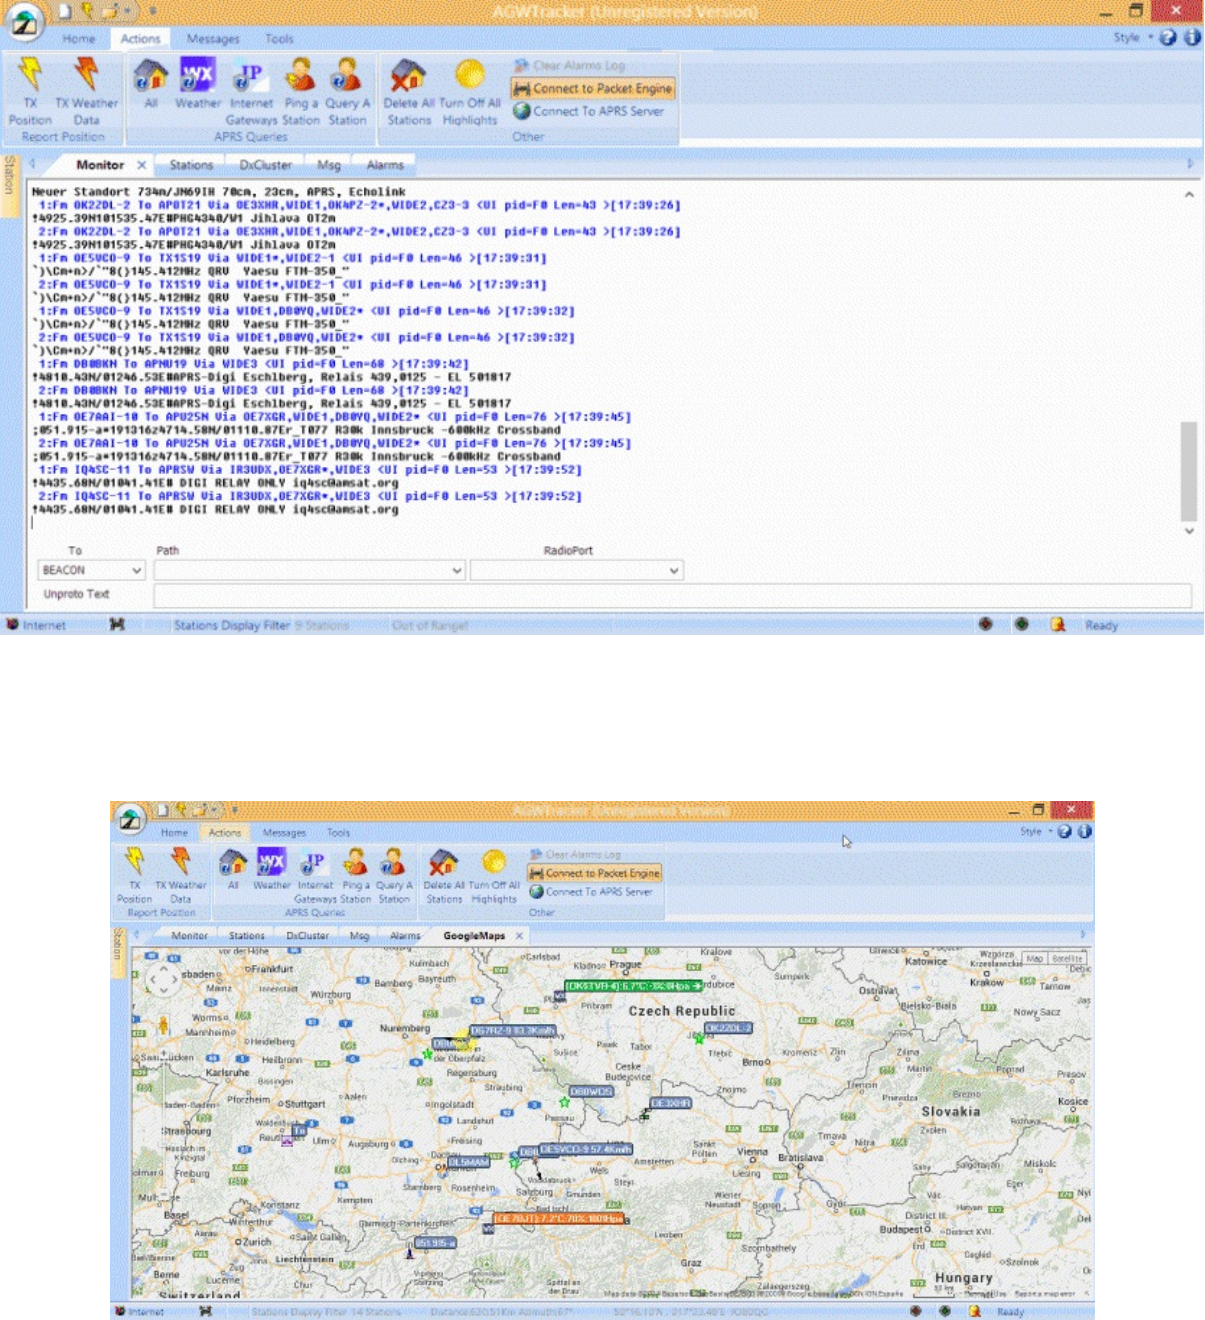Expand the Station side panel in top window
1205x1320 pixels.
[x=10, y=185]
